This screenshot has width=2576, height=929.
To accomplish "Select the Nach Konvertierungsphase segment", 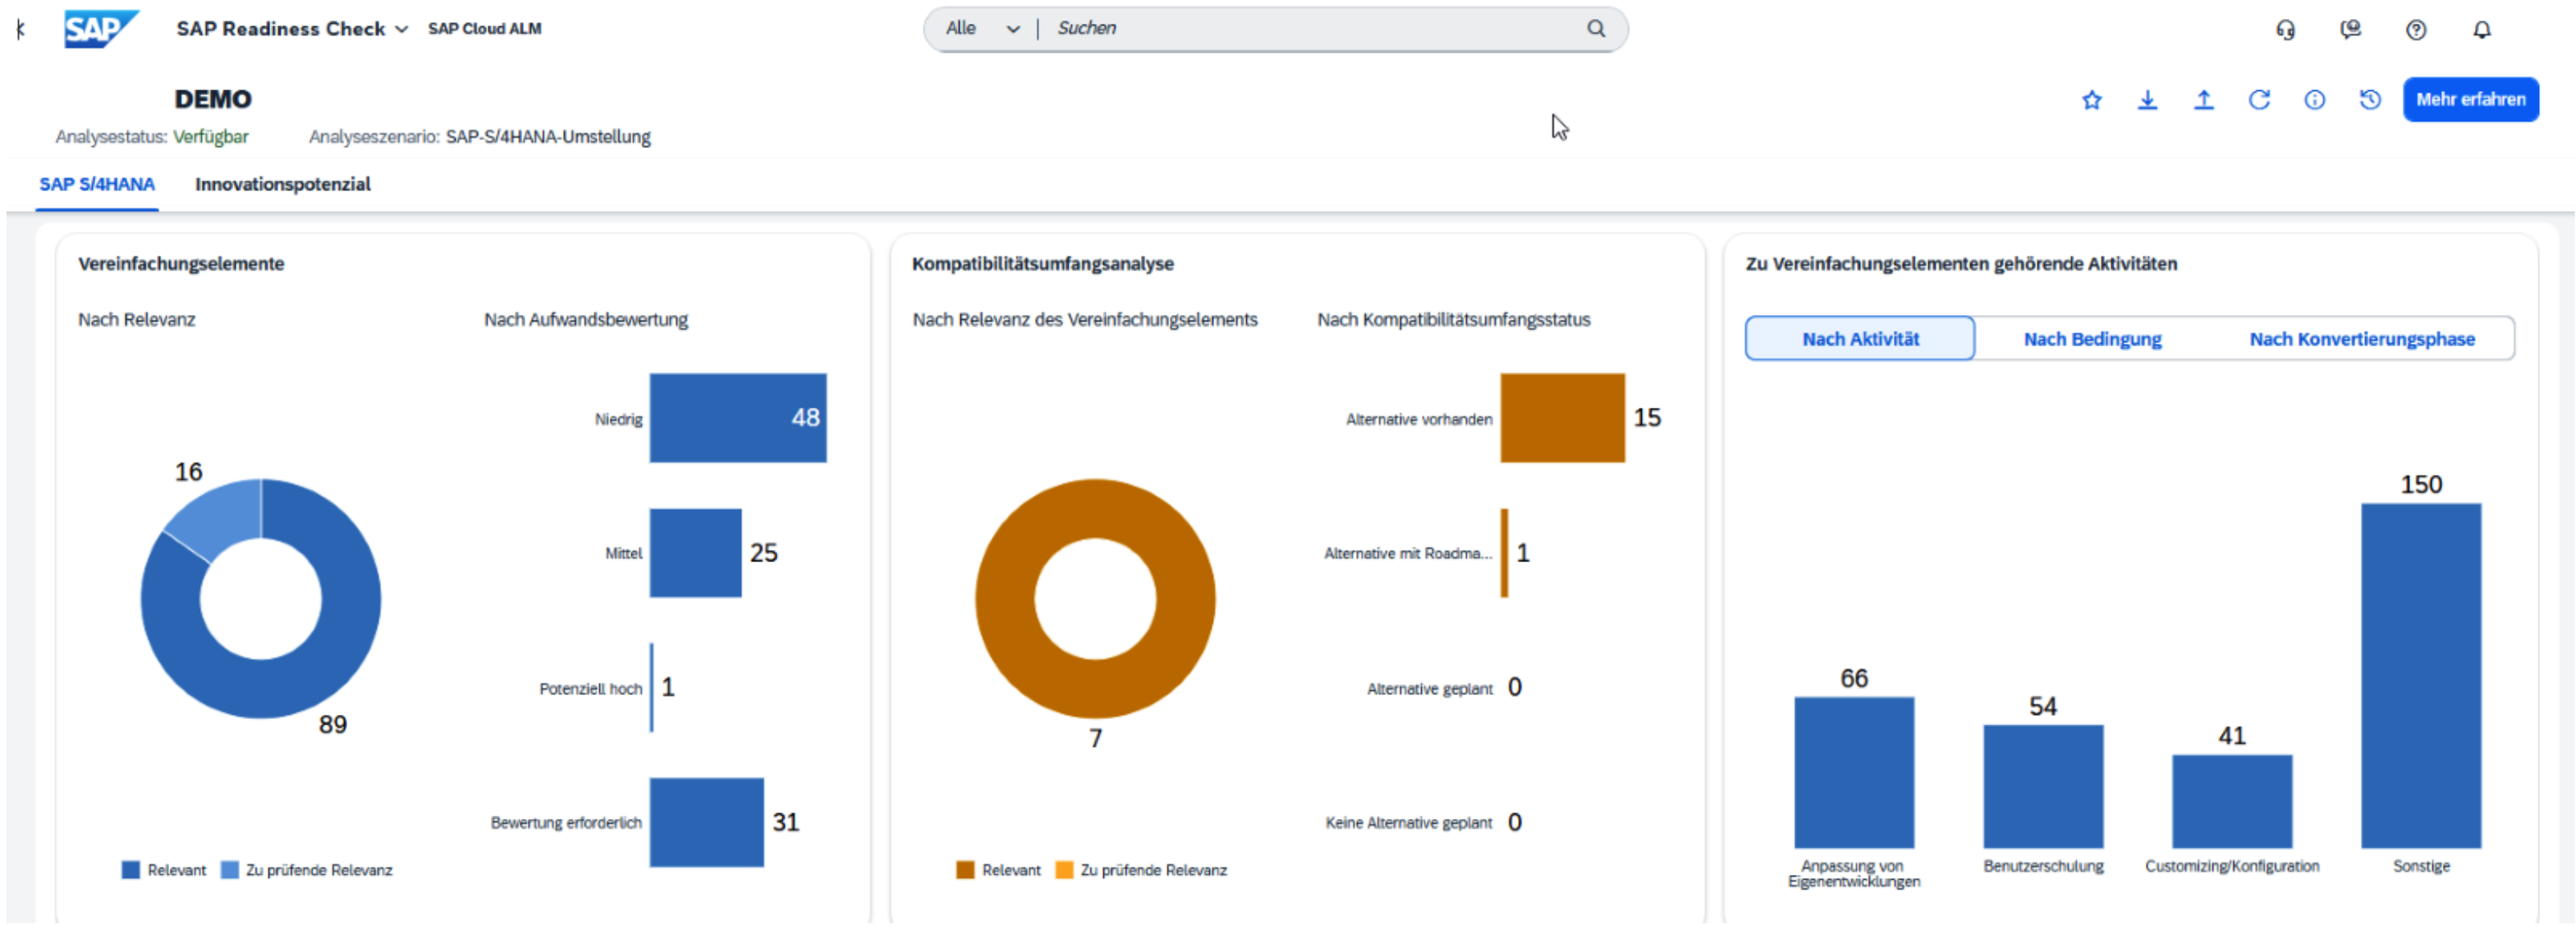I will (2363, 339).
